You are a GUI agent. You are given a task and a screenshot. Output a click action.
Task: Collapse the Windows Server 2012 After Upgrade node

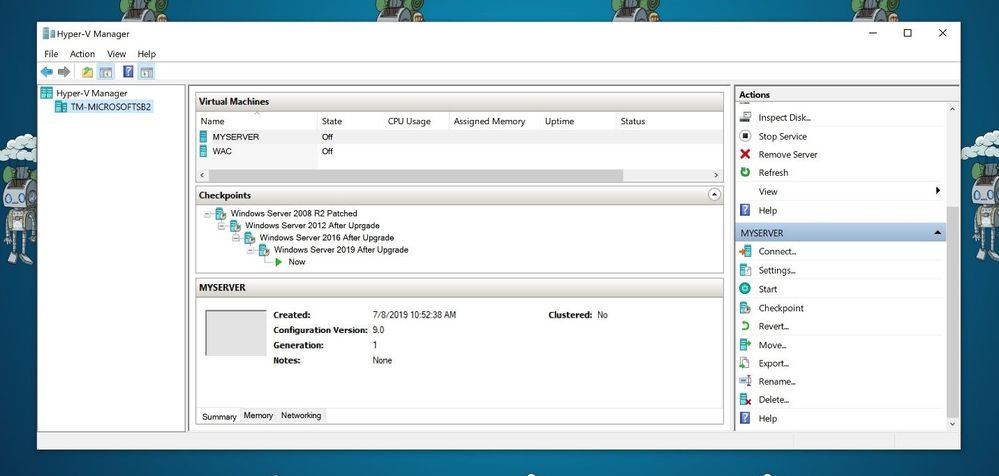click(x=222, y=226)
